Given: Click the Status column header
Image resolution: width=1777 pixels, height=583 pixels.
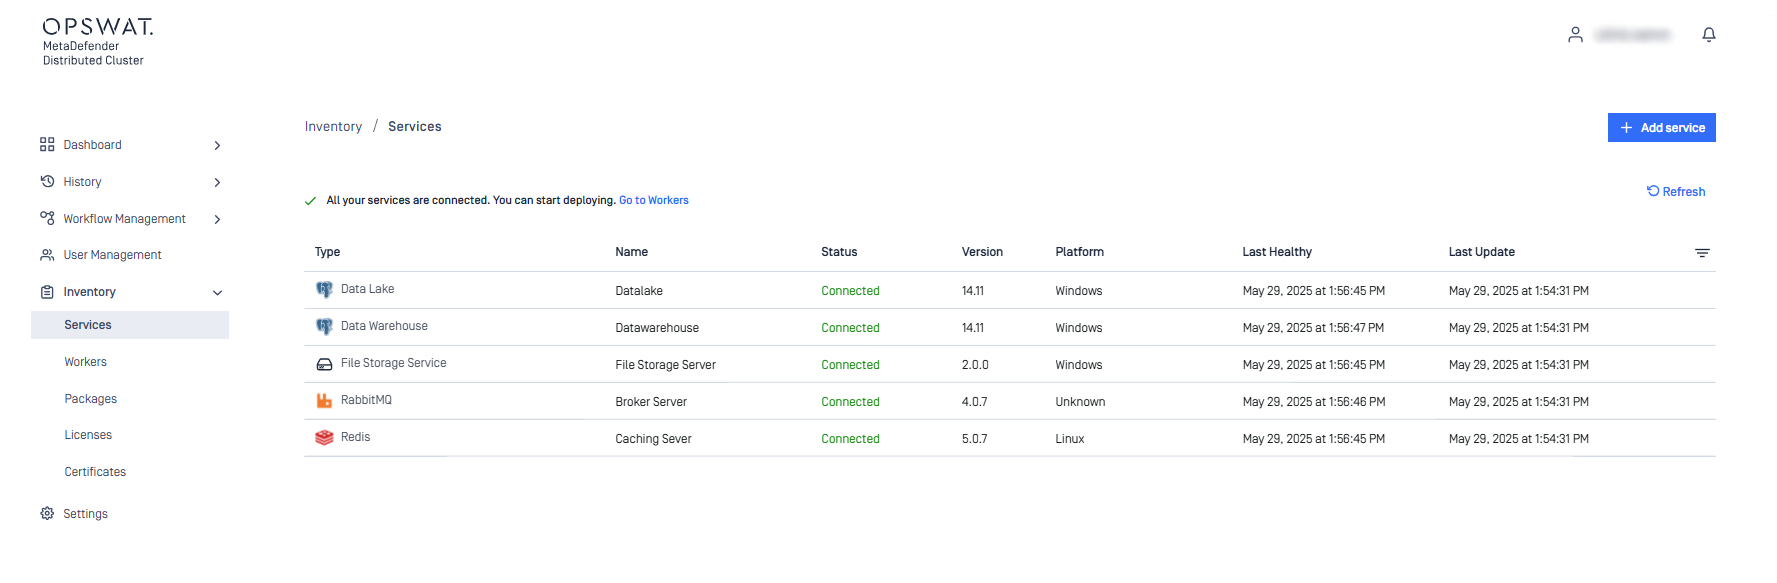Looking at the screenshot, I should tap(839, 252).
